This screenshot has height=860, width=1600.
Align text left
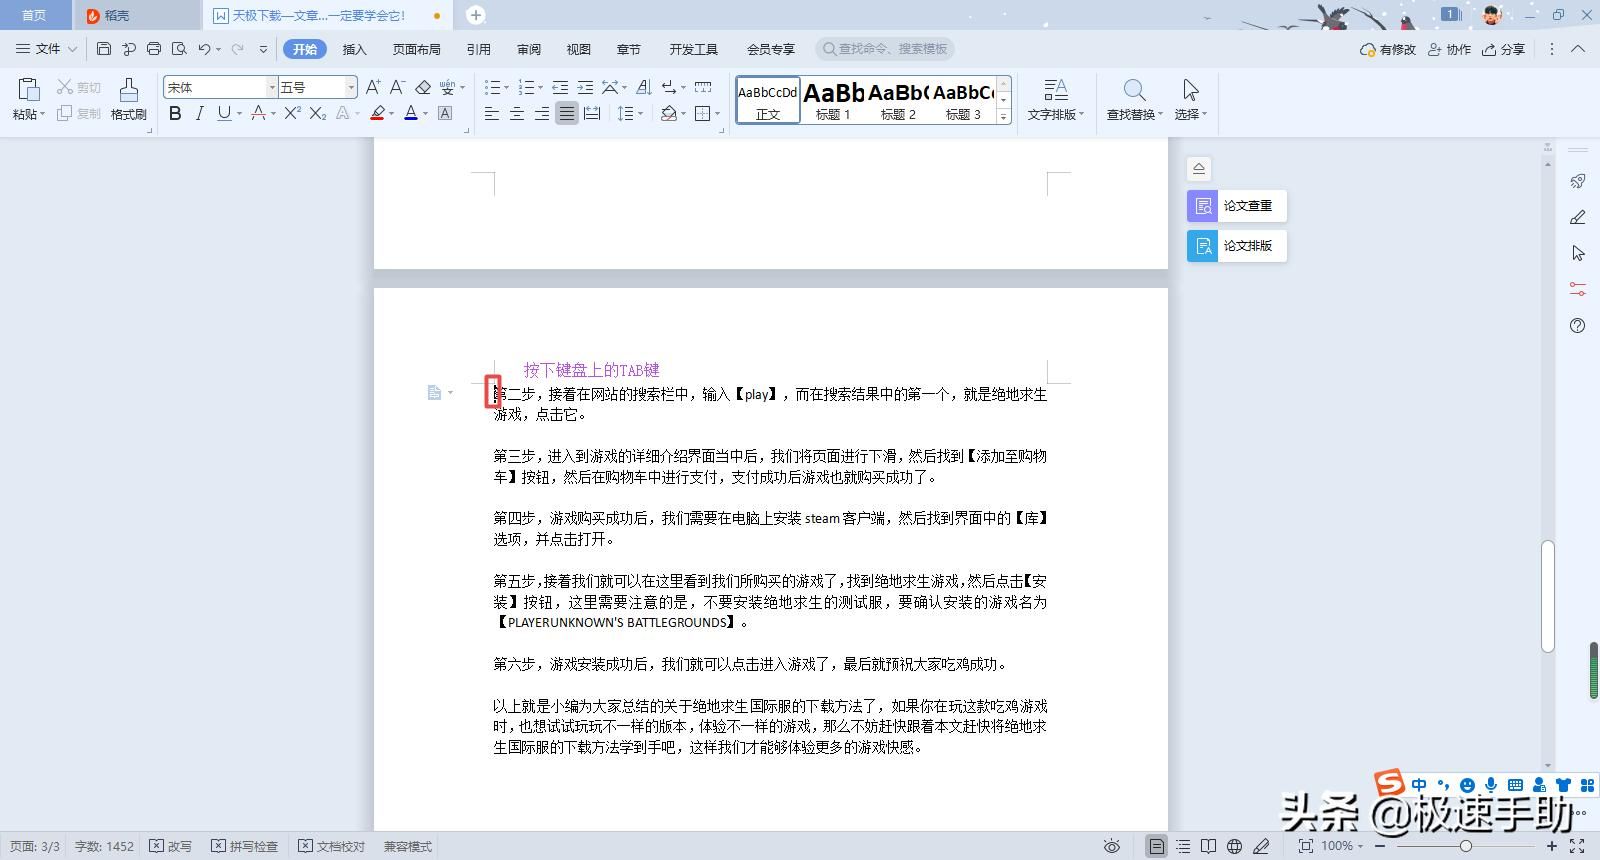(x=492, y=114)
